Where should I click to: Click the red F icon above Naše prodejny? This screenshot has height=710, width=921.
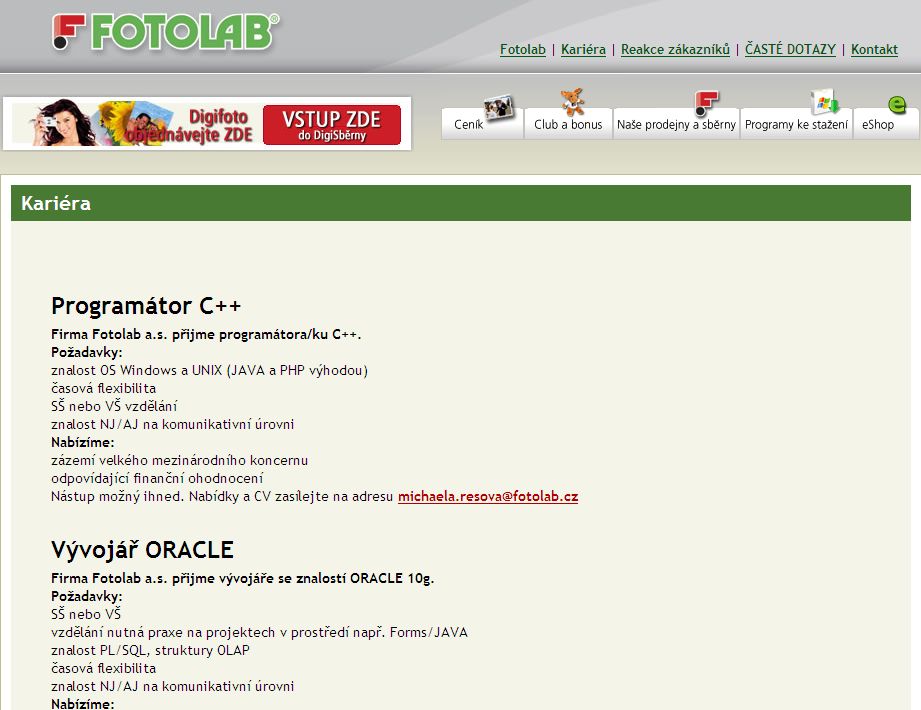706,103
